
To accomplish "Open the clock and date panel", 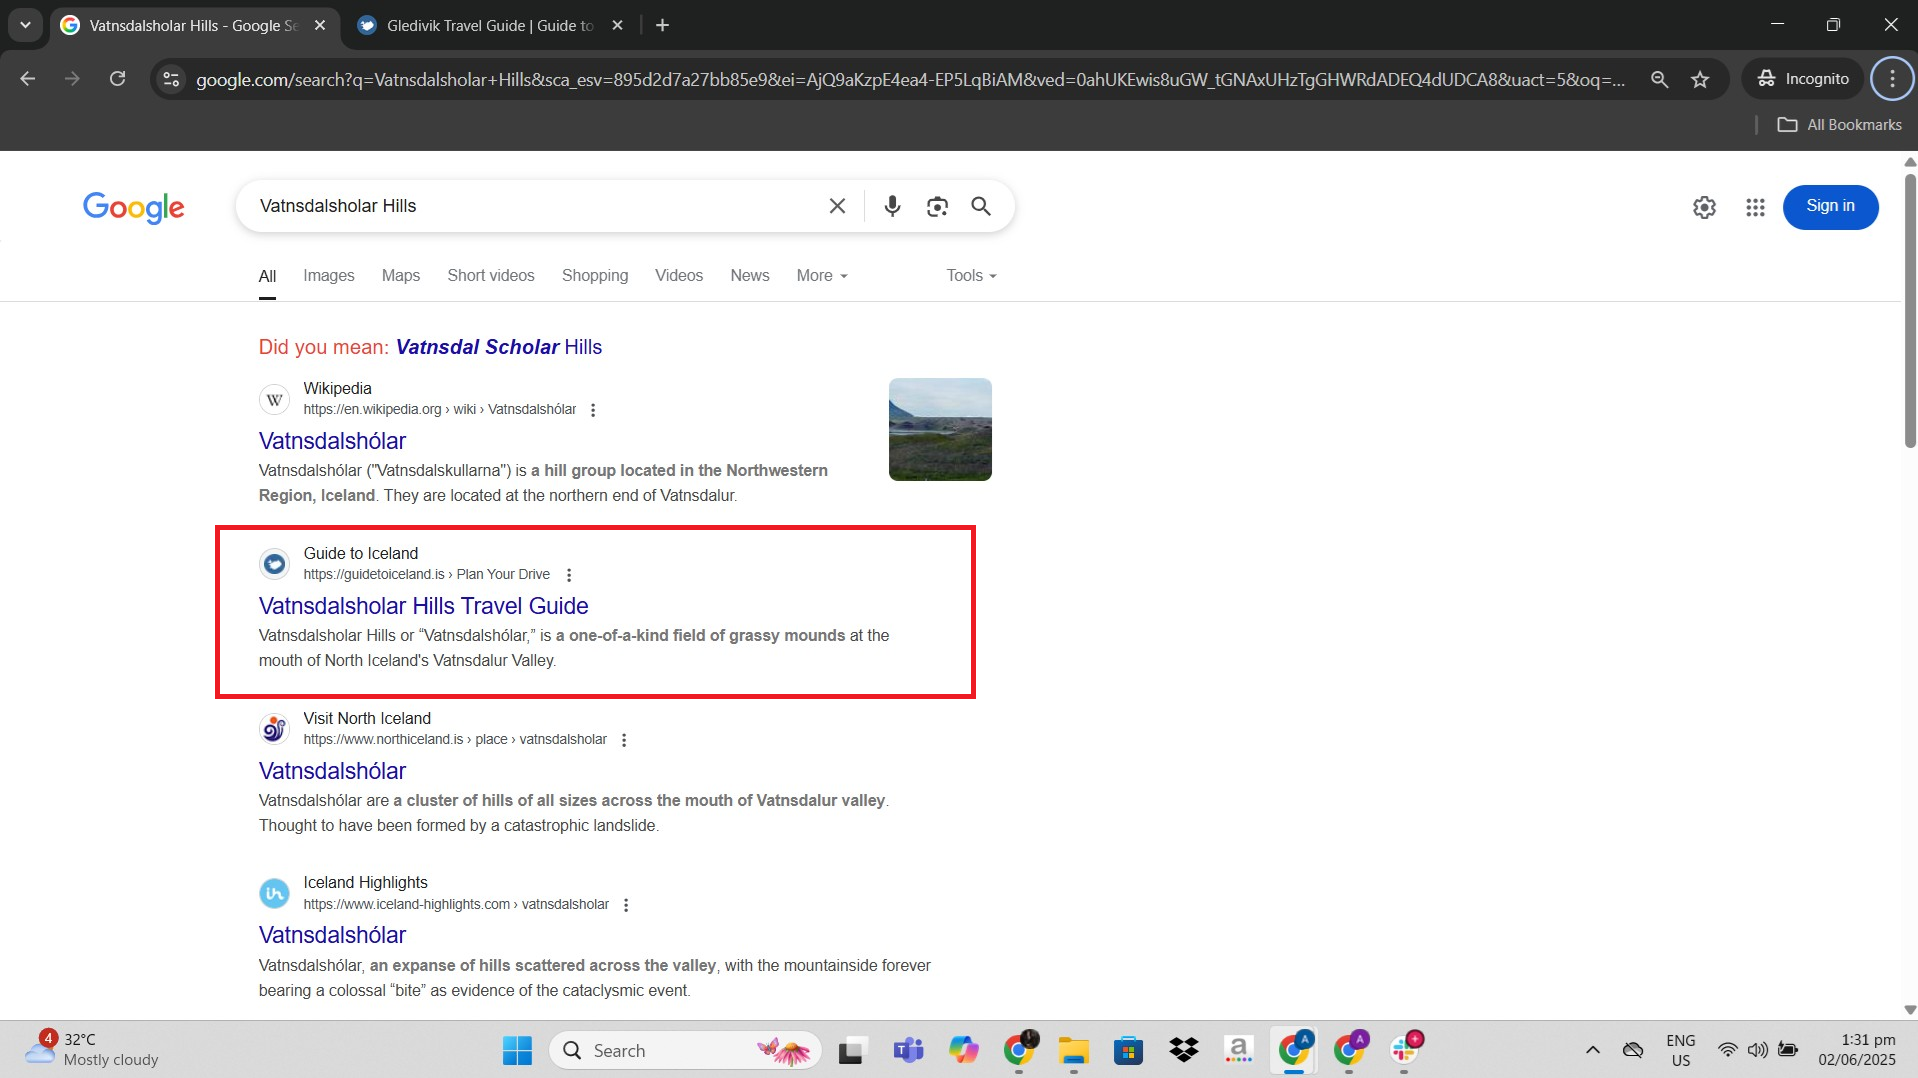I will [1857, 1050].
